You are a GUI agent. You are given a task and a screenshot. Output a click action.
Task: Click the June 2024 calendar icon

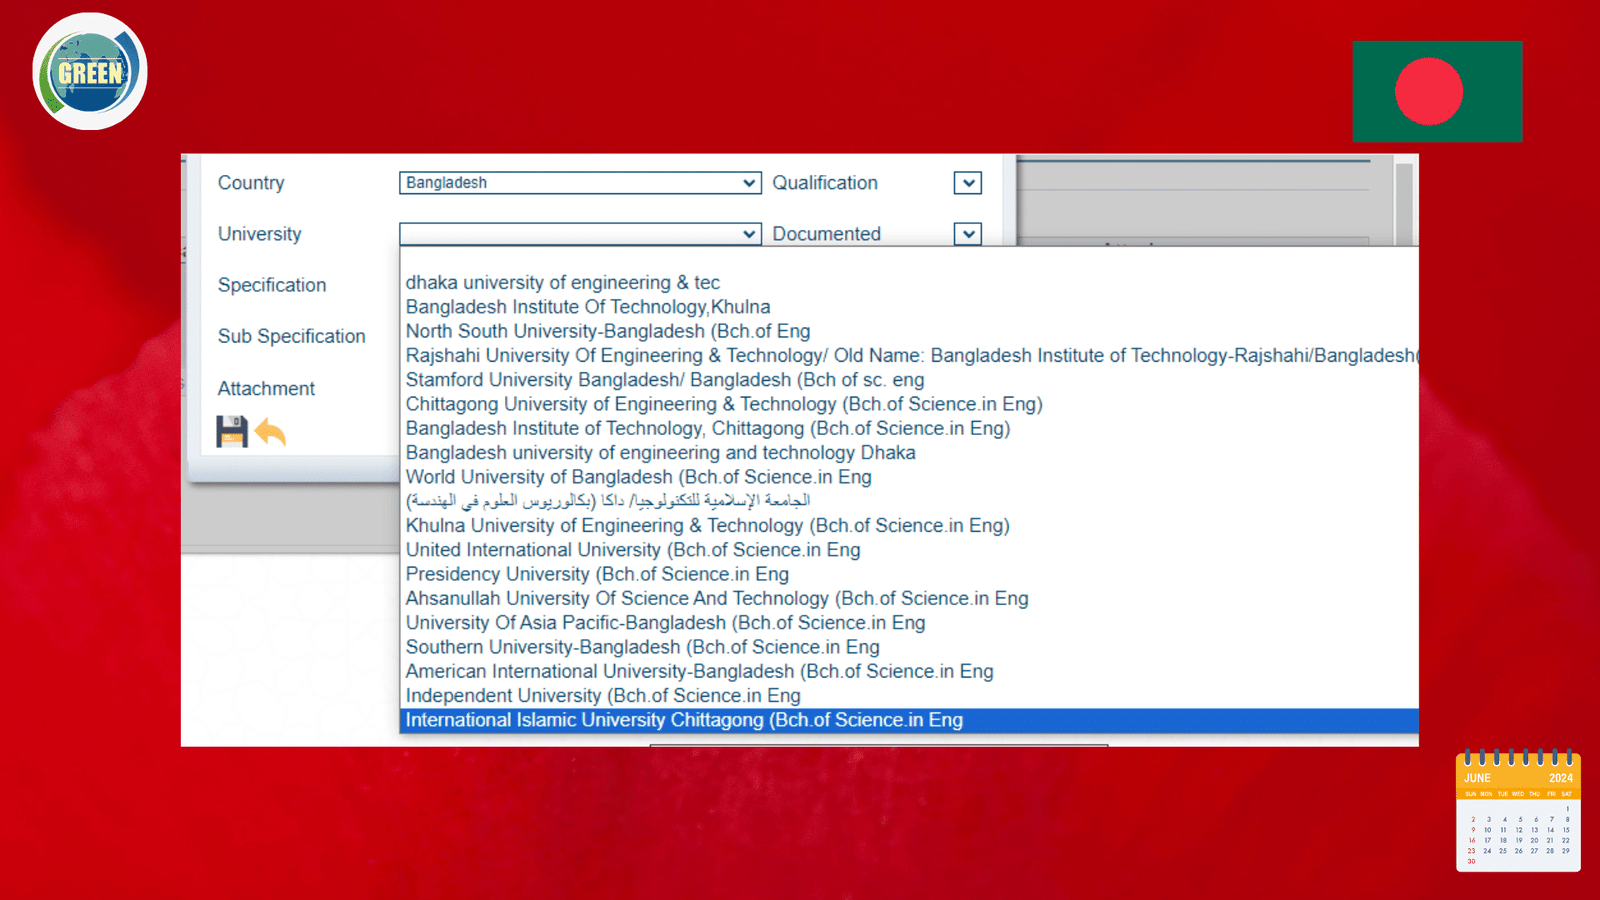pyautogui.click(x=1518, y=811)
